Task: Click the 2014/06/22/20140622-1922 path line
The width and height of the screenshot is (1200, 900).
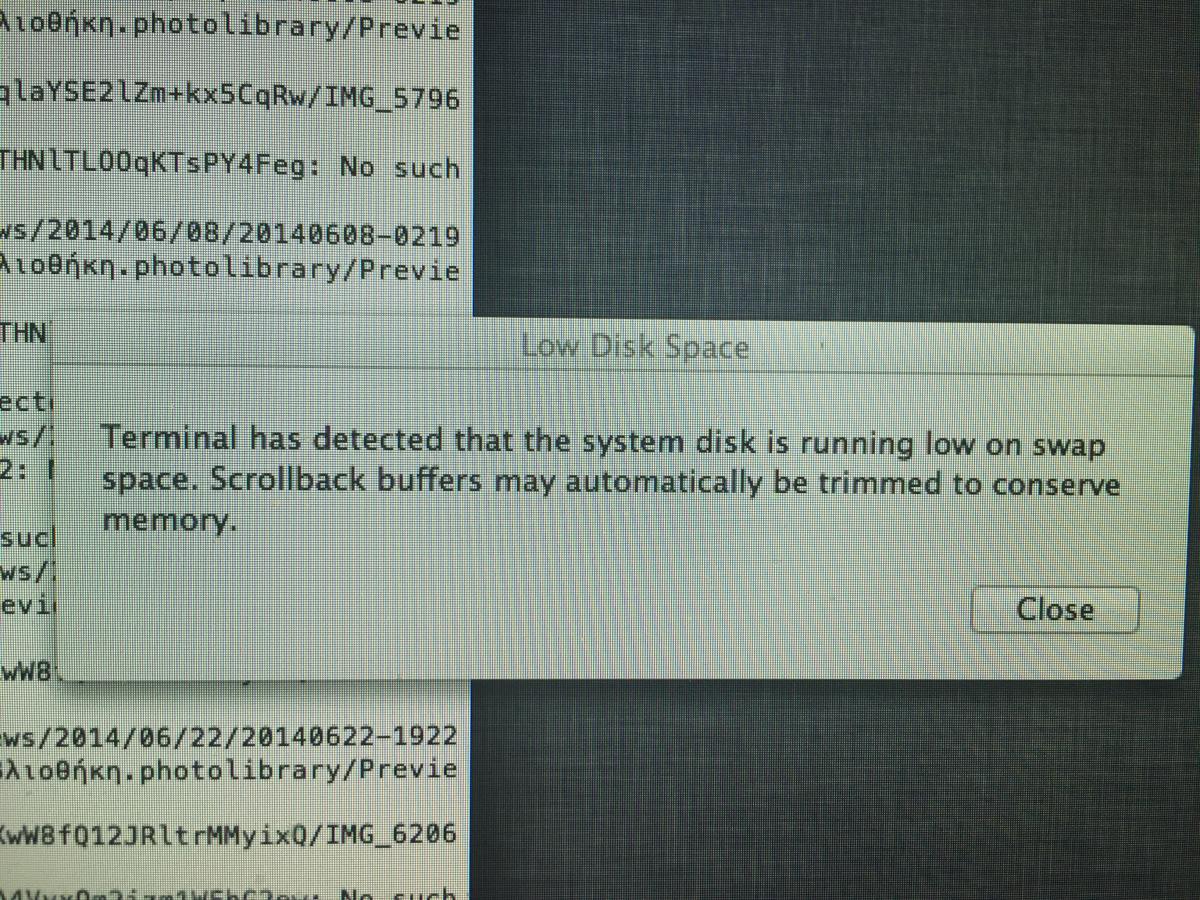Action: pyautogui.click(x=230, y=736)
